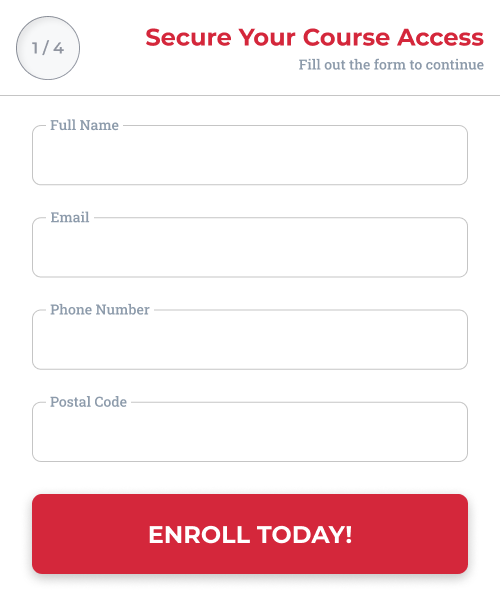Click the digit 4 in the step counter
Image resolution: width=500 pixels, height=598 pixels.
(x=58, y=48)
